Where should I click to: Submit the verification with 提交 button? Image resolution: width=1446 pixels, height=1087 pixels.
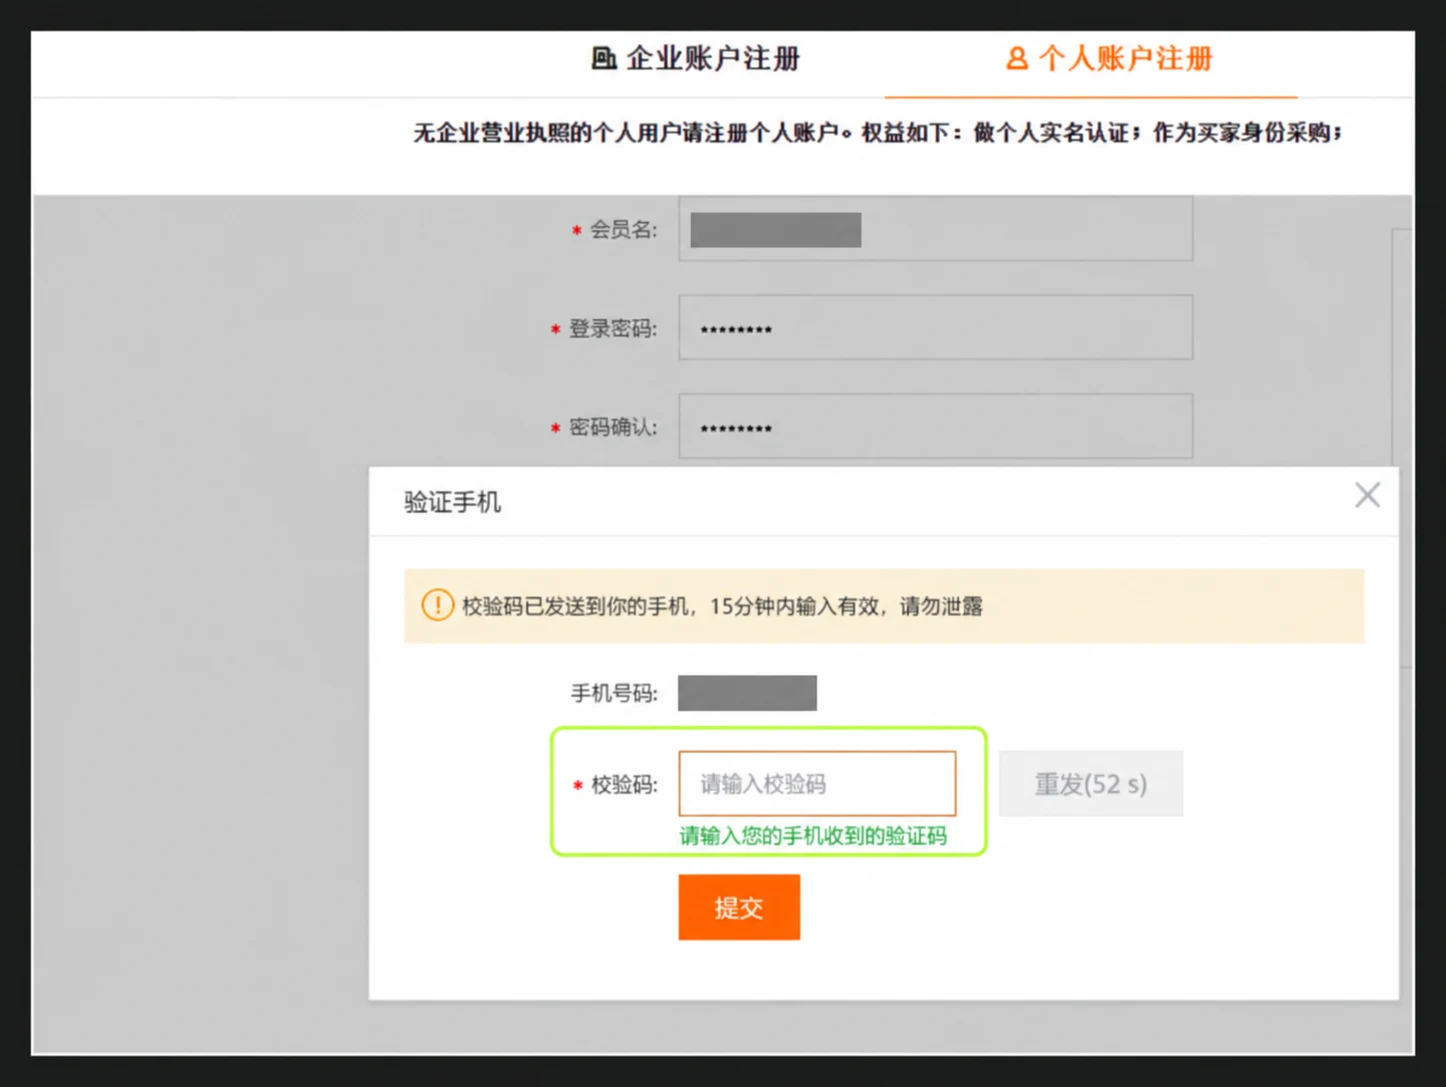coord(739,907)
